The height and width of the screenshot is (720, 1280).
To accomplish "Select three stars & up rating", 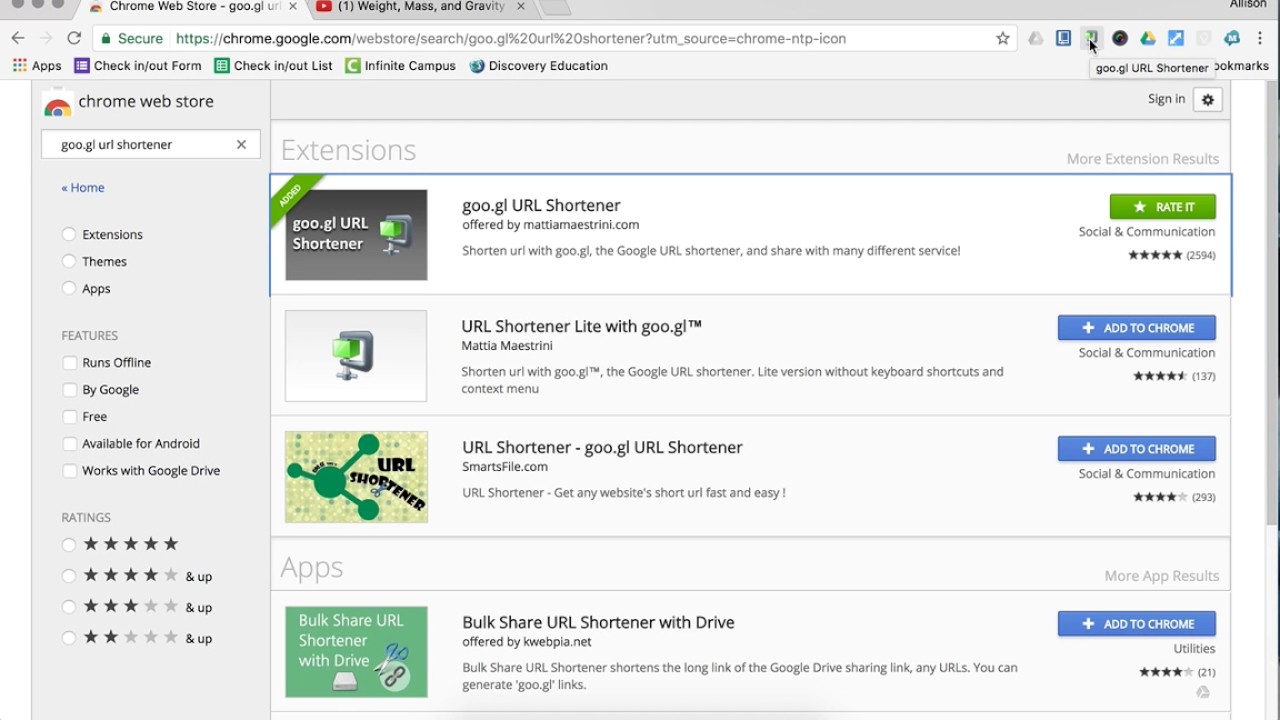I will pos(69,607).
